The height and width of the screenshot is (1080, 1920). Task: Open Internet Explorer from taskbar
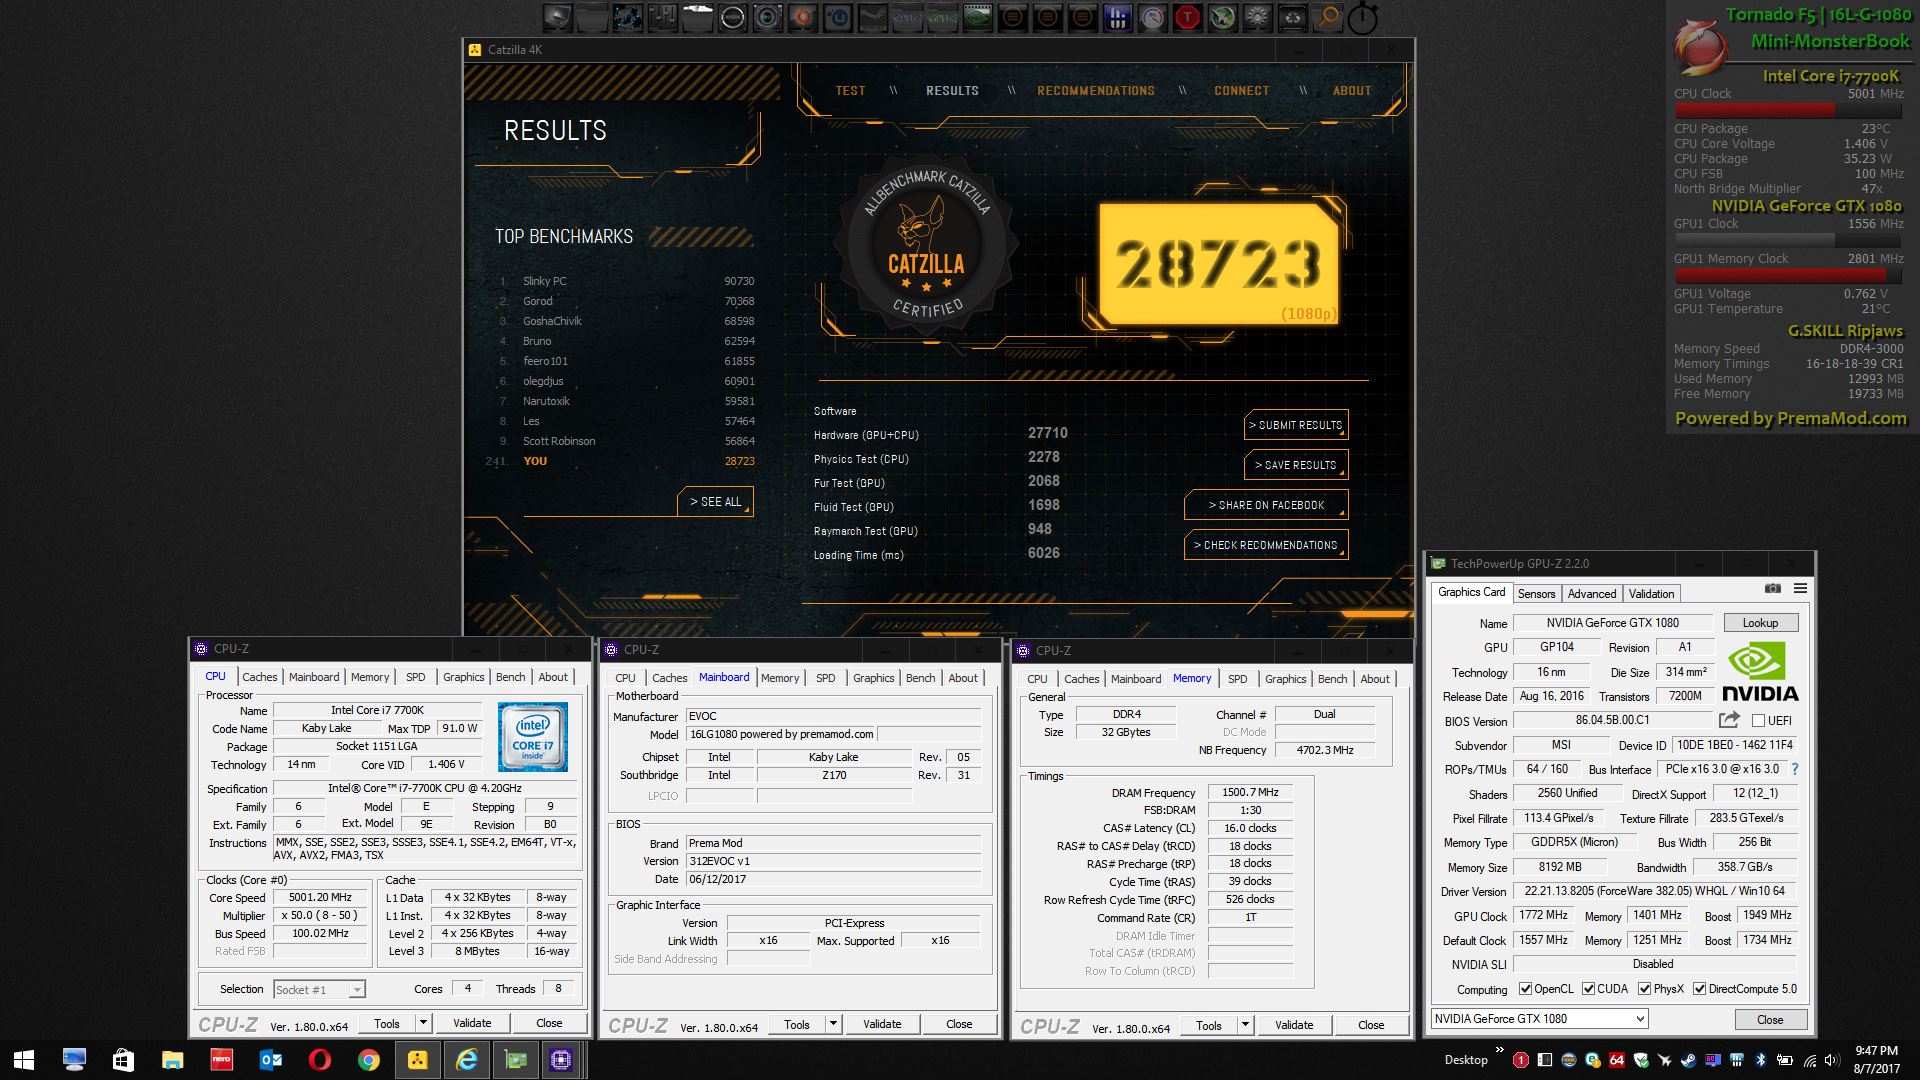466,1060
